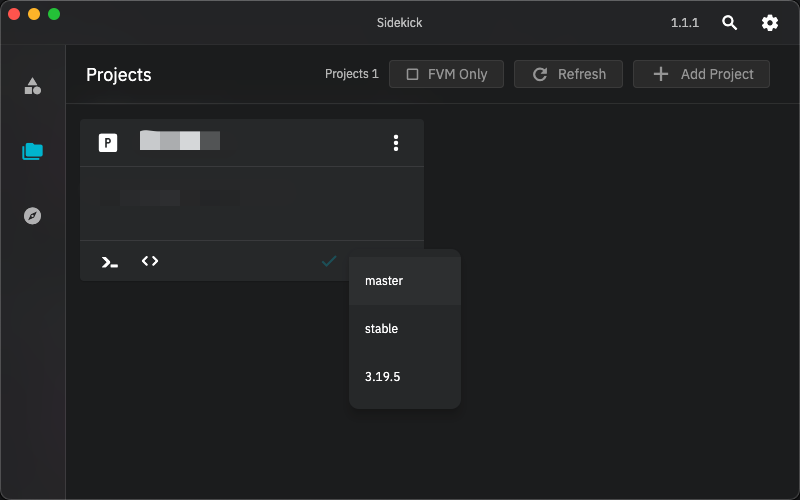The height and width of the screenshot is (500, 800).
Task: Open project in terminal icon
Action: pyautogui.click(x=110, y=262)
